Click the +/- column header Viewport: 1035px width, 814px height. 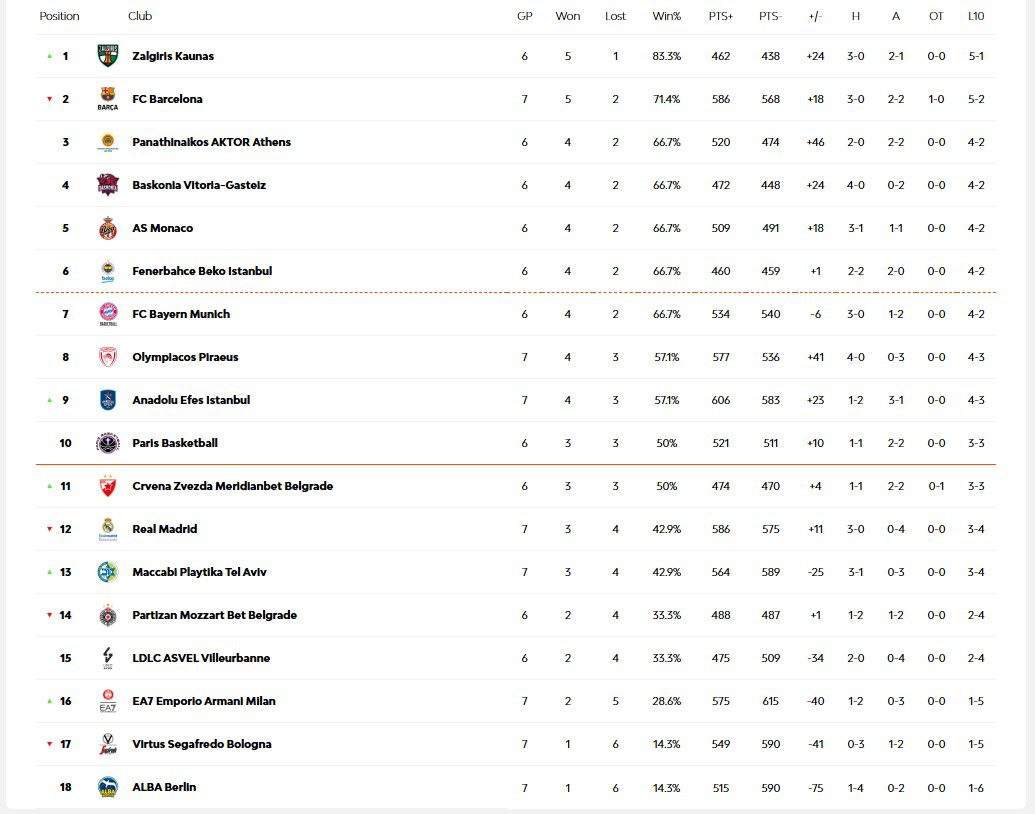(815, 16)
